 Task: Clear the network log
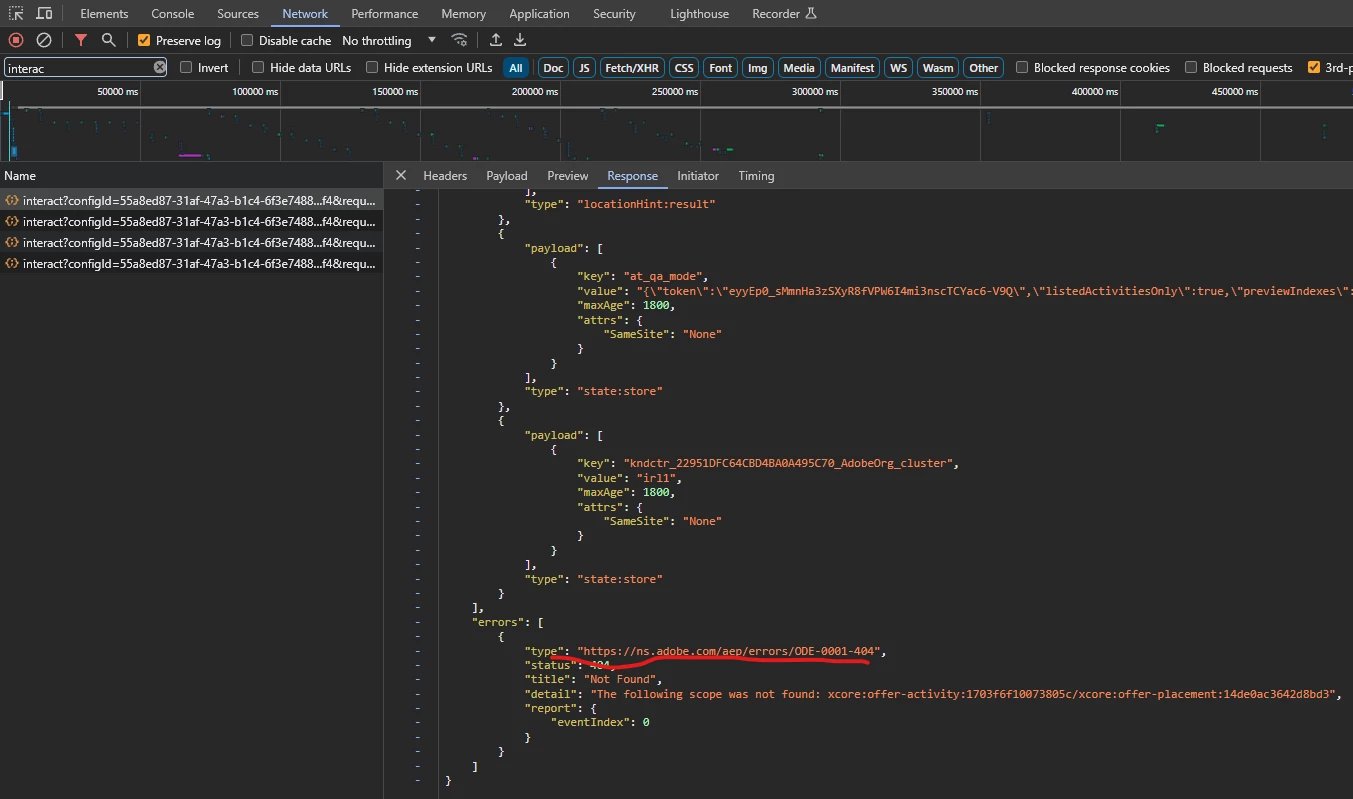(44, 40)
